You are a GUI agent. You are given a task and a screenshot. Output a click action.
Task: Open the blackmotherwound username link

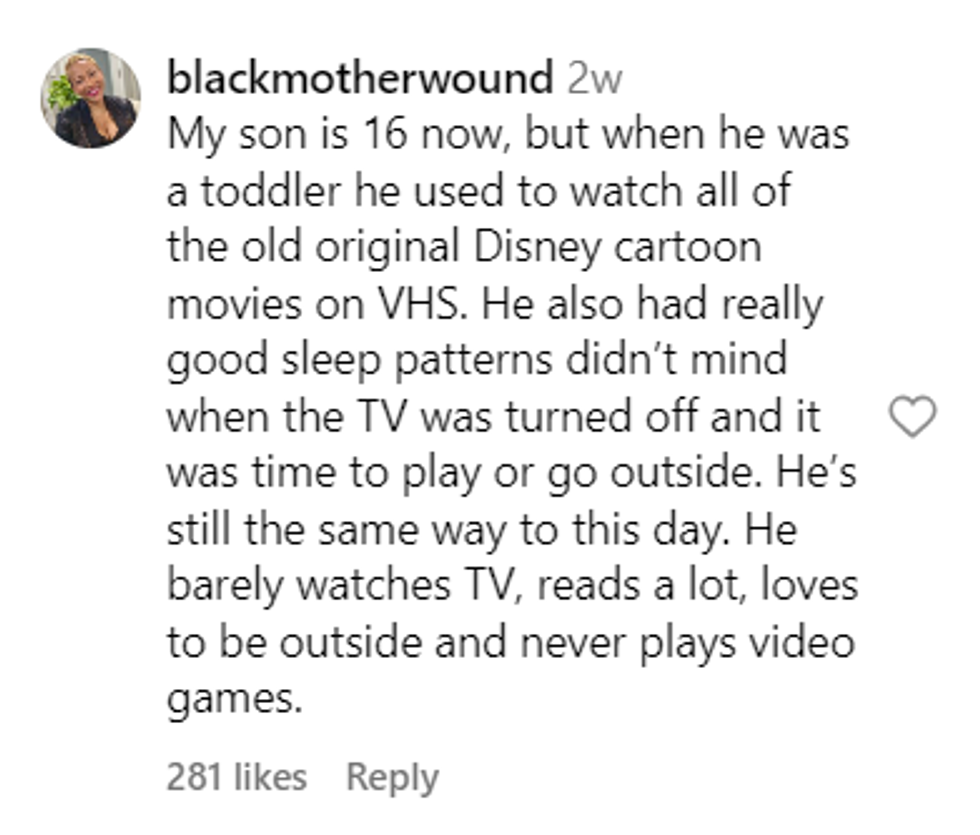point(360,78)
